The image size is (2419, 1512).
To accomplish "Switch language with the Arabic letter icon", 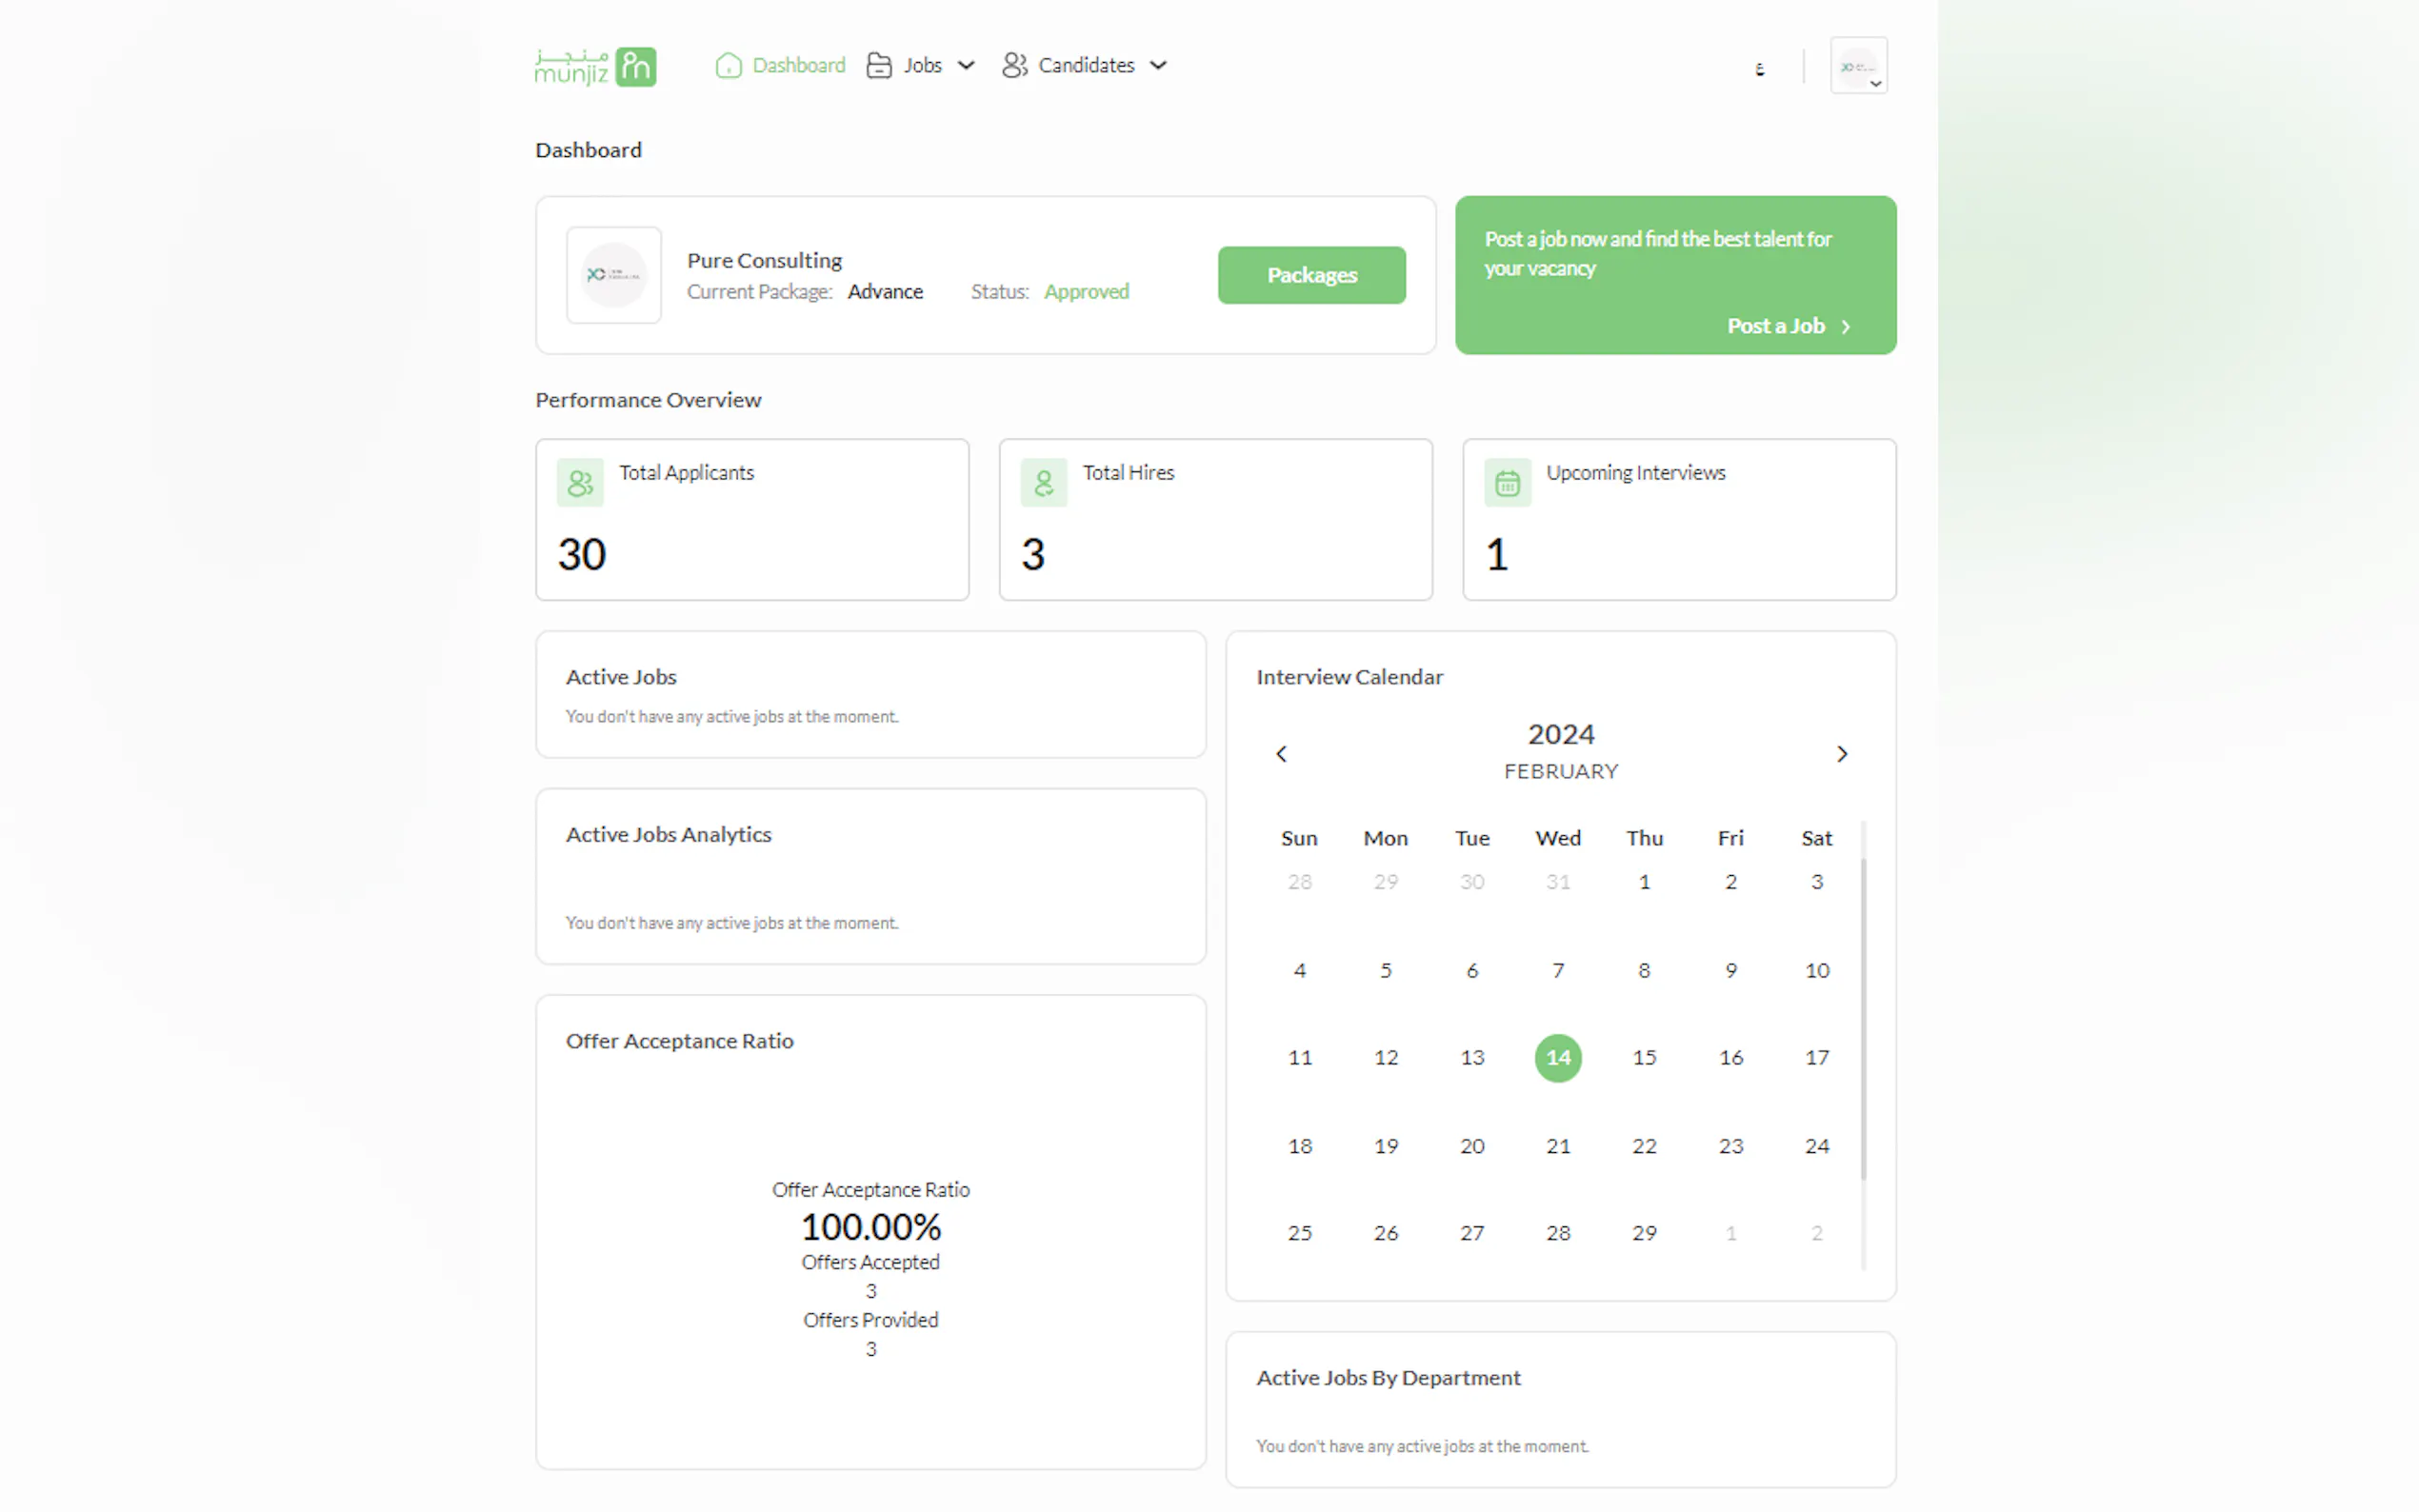I will [x=1760, y=68].
